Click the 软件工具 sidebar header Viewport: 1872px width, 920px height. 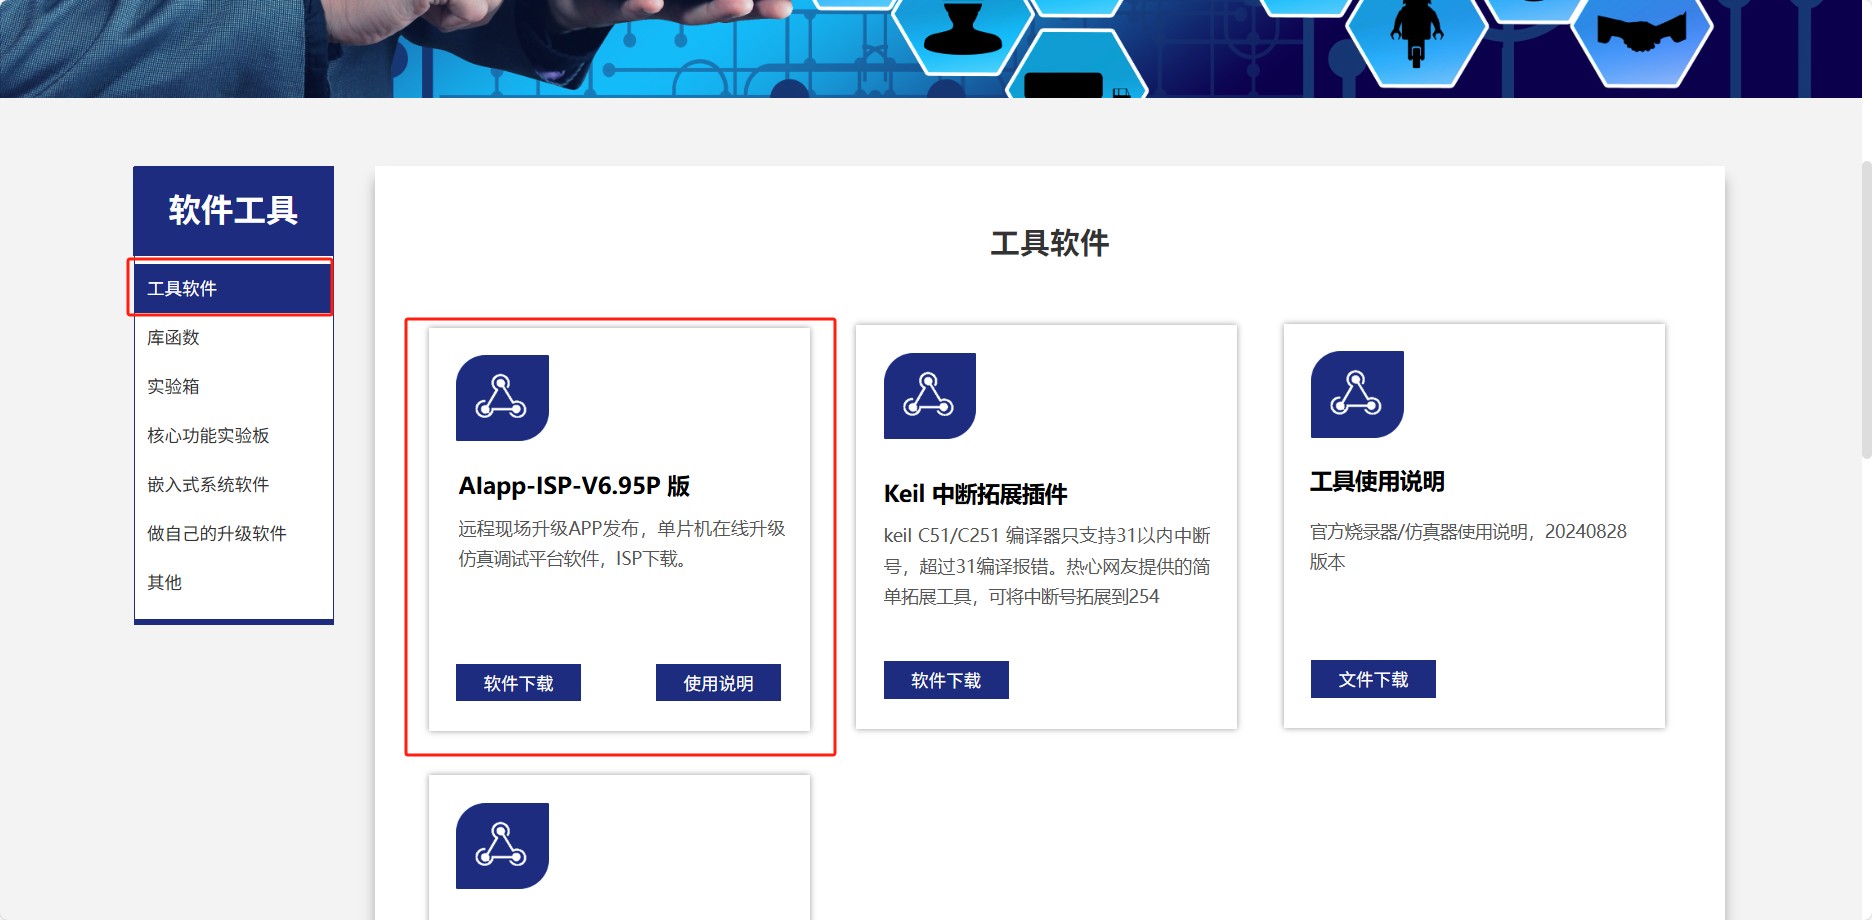[x=233, y=211]
